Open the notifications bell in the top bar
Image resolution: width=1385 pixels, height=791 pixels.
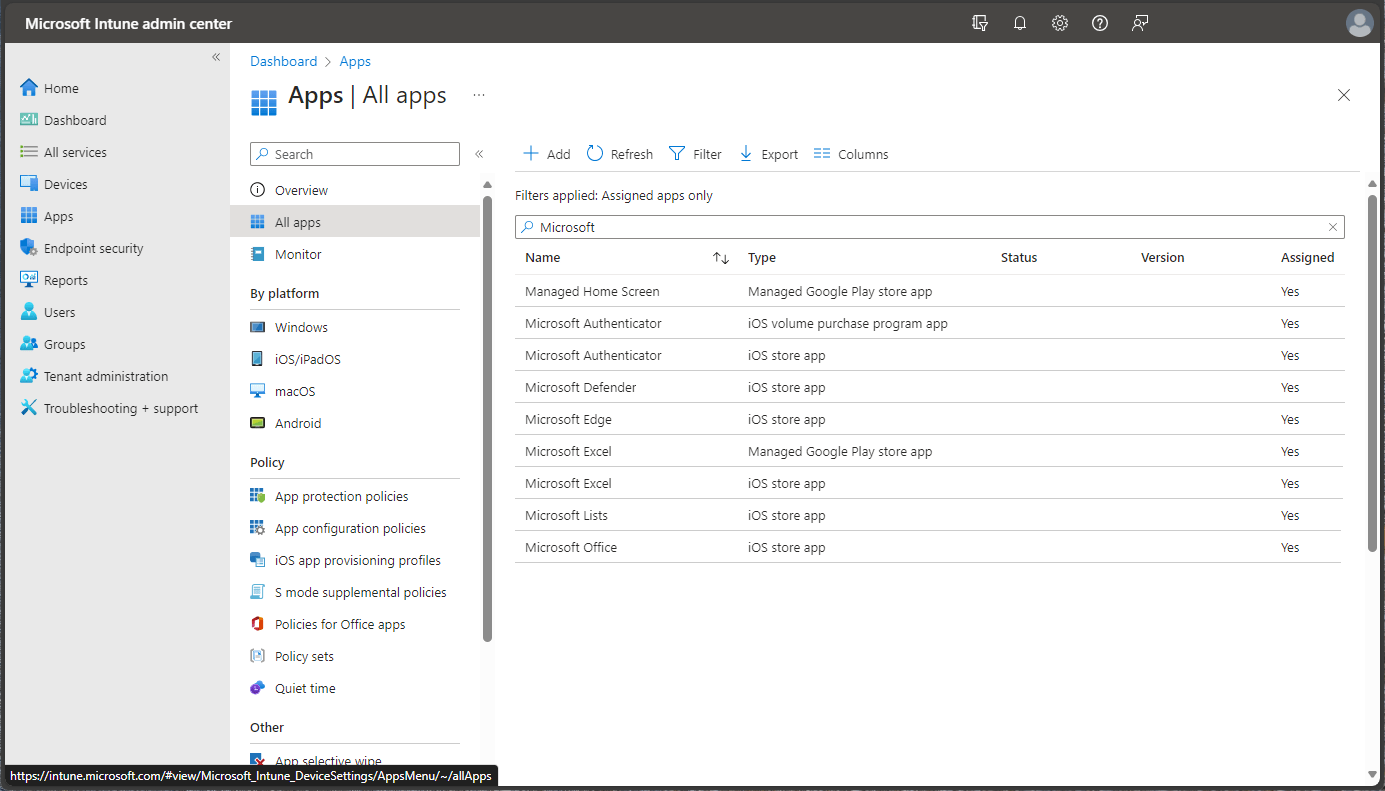click(1020, 22)
